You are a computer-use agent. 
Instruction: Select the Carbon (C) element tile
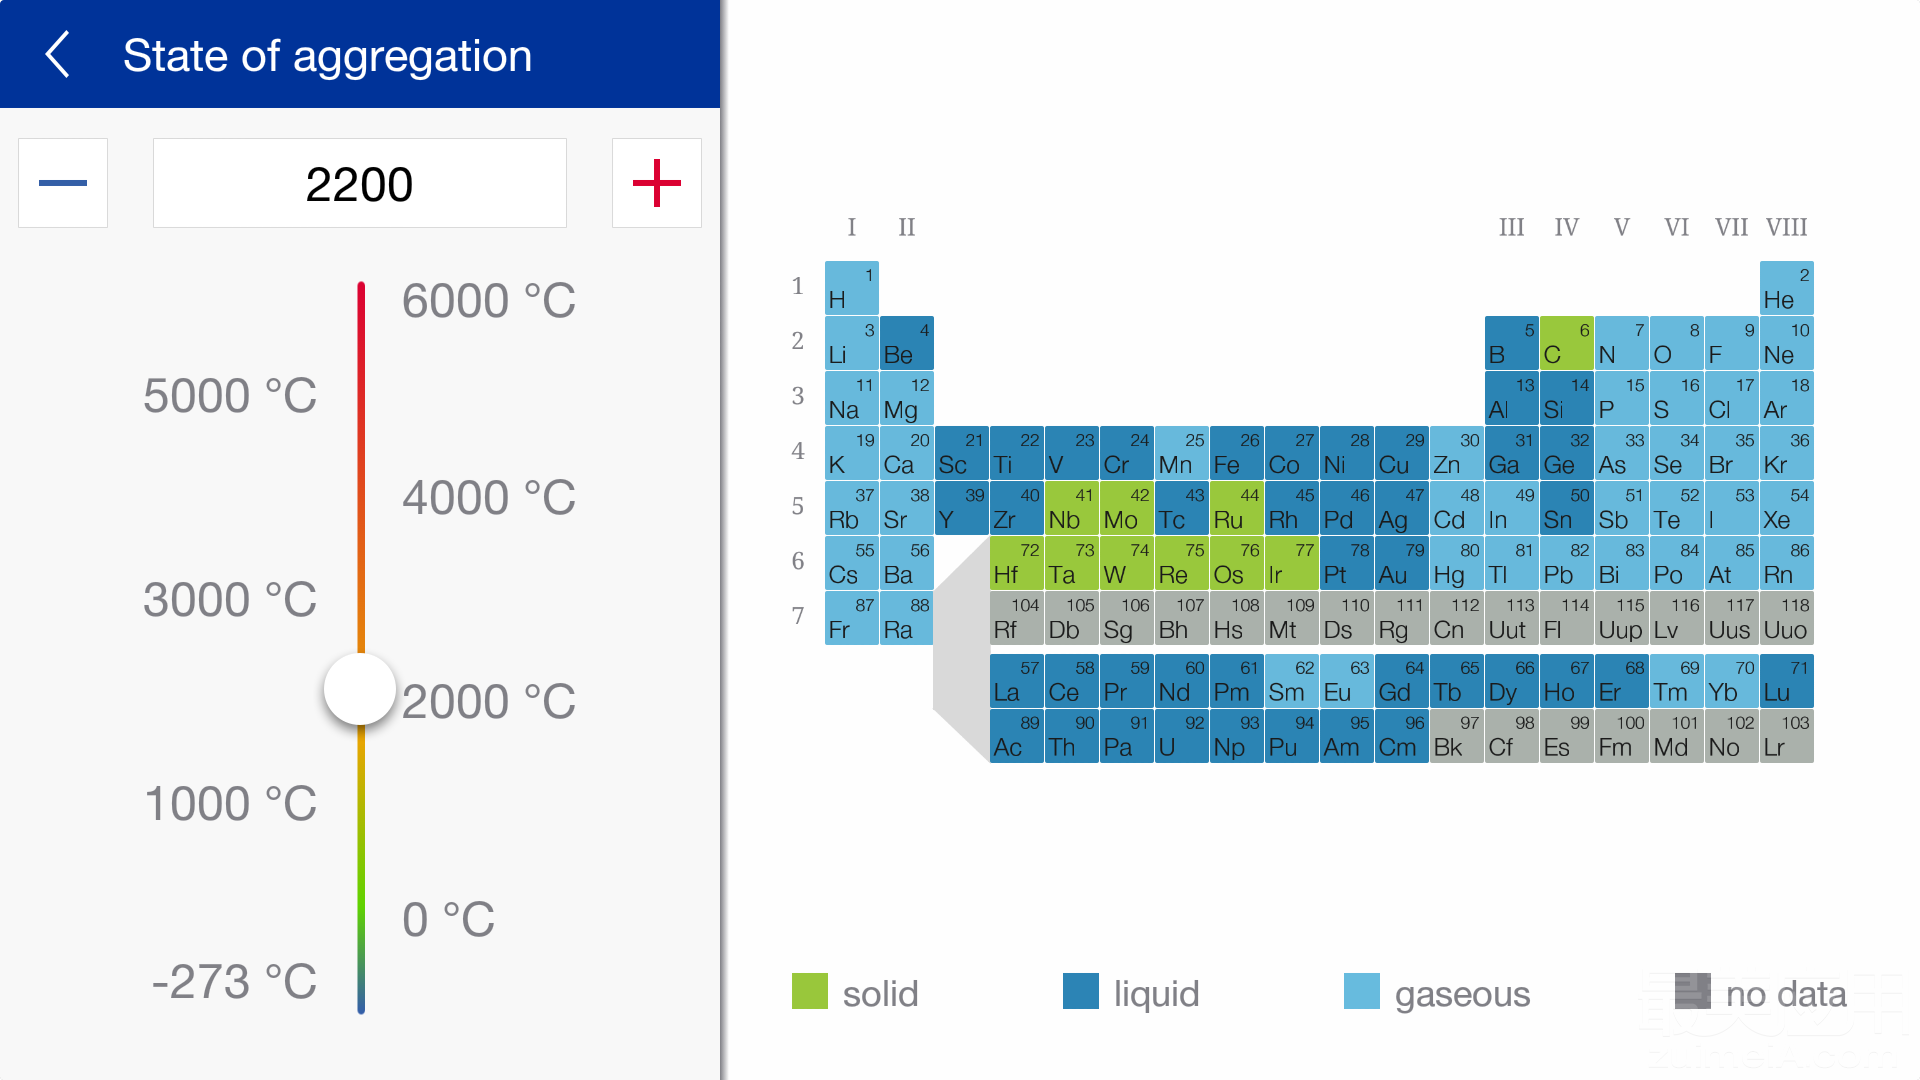[x=1566, y=343]
